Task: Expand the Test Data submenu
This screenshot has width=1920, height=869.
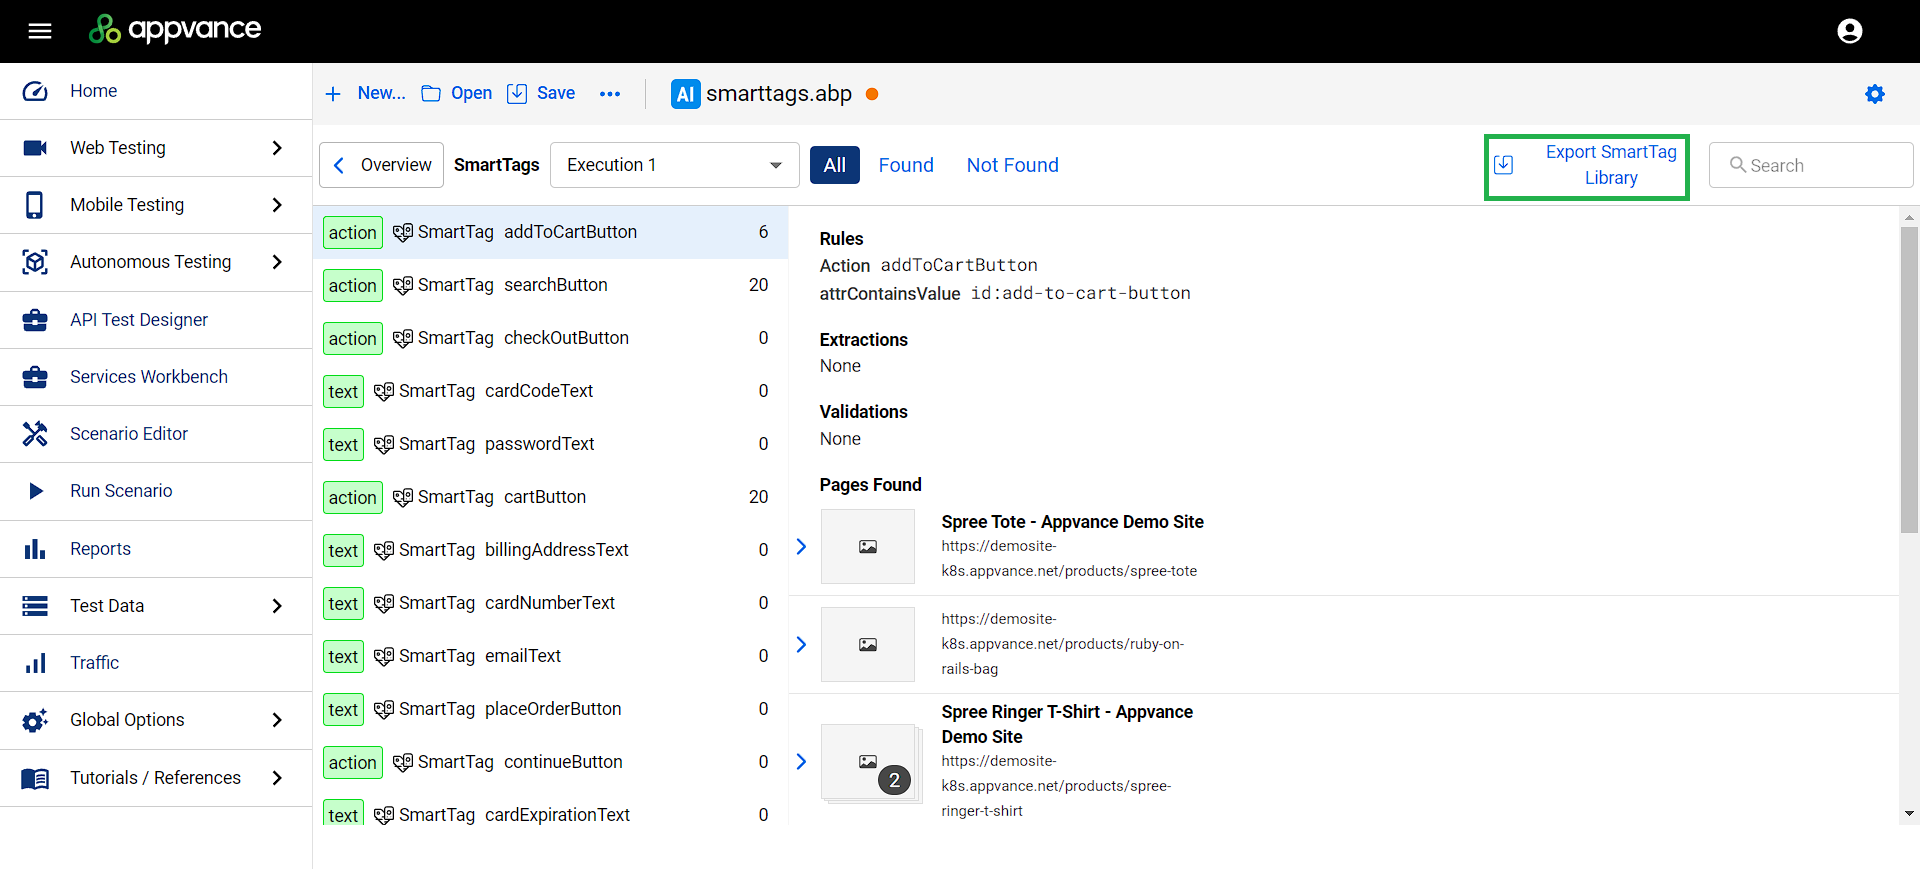Action: pos(277,606)
